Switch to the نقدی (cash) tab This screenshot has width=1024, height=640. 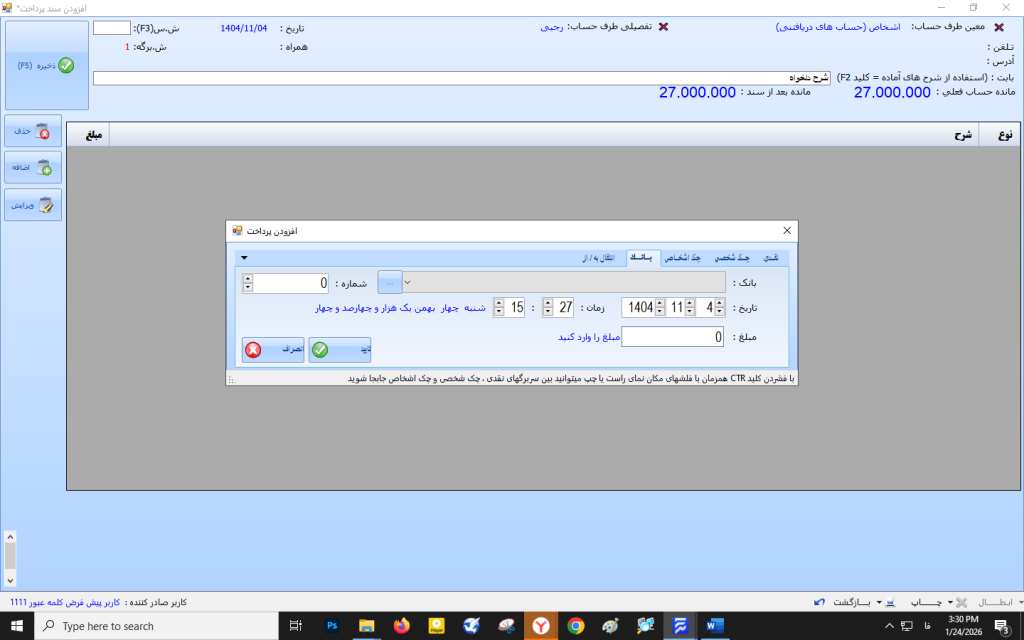point(771,258)
